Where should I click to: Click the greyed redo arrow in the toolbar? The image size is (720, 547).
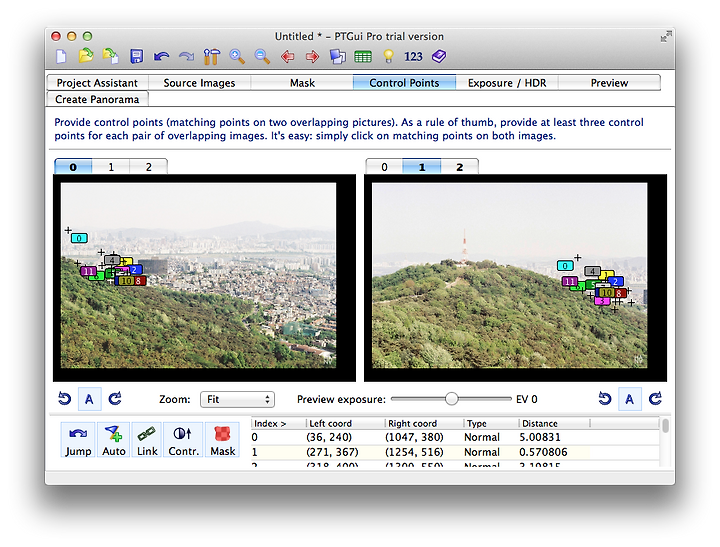tap(186, 56)
